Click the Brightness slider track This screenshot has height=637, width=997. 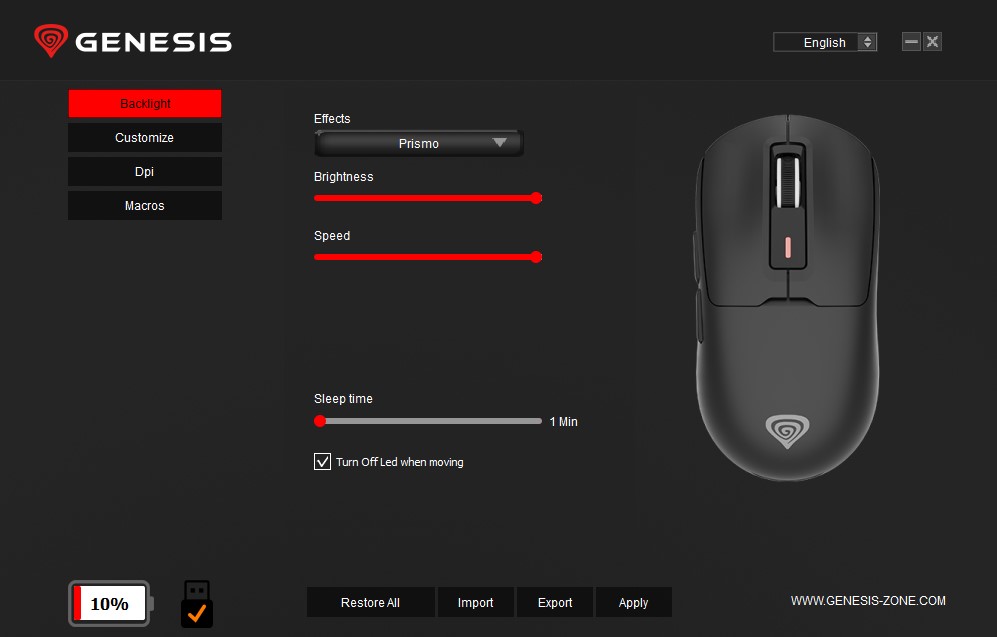tap(428, 198)
